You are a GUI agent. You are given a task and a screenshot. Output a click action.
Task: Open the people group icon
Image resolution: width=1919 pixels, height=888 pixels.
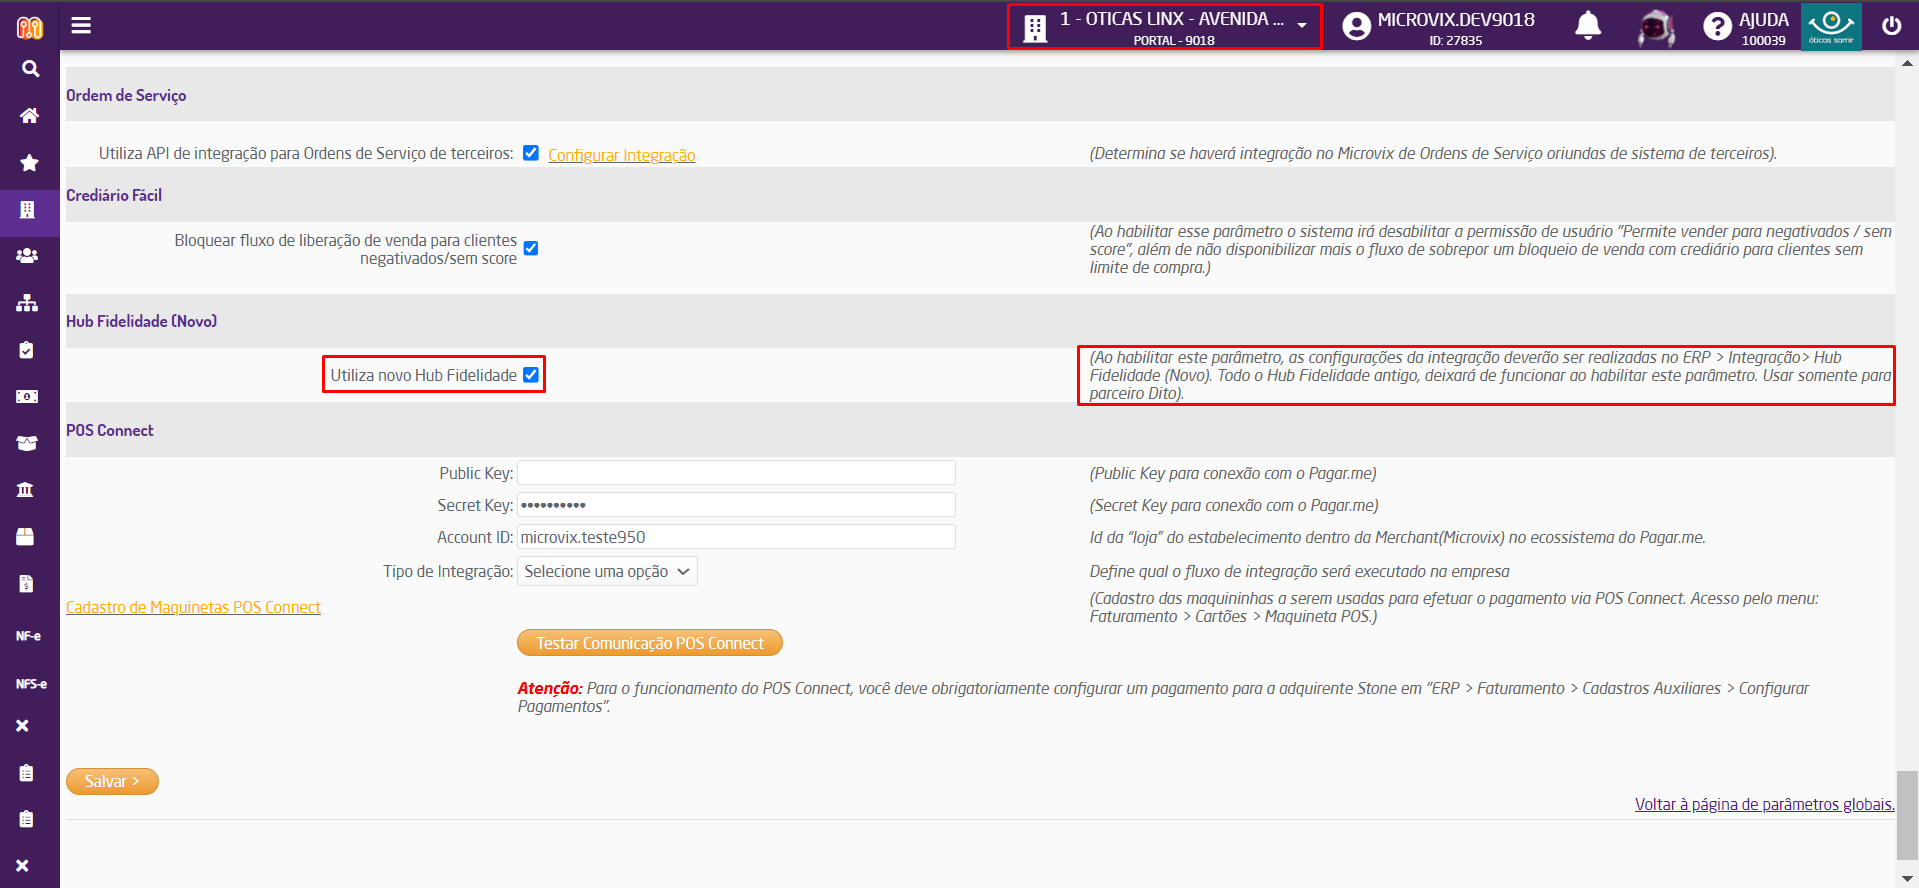coord(27,256)
